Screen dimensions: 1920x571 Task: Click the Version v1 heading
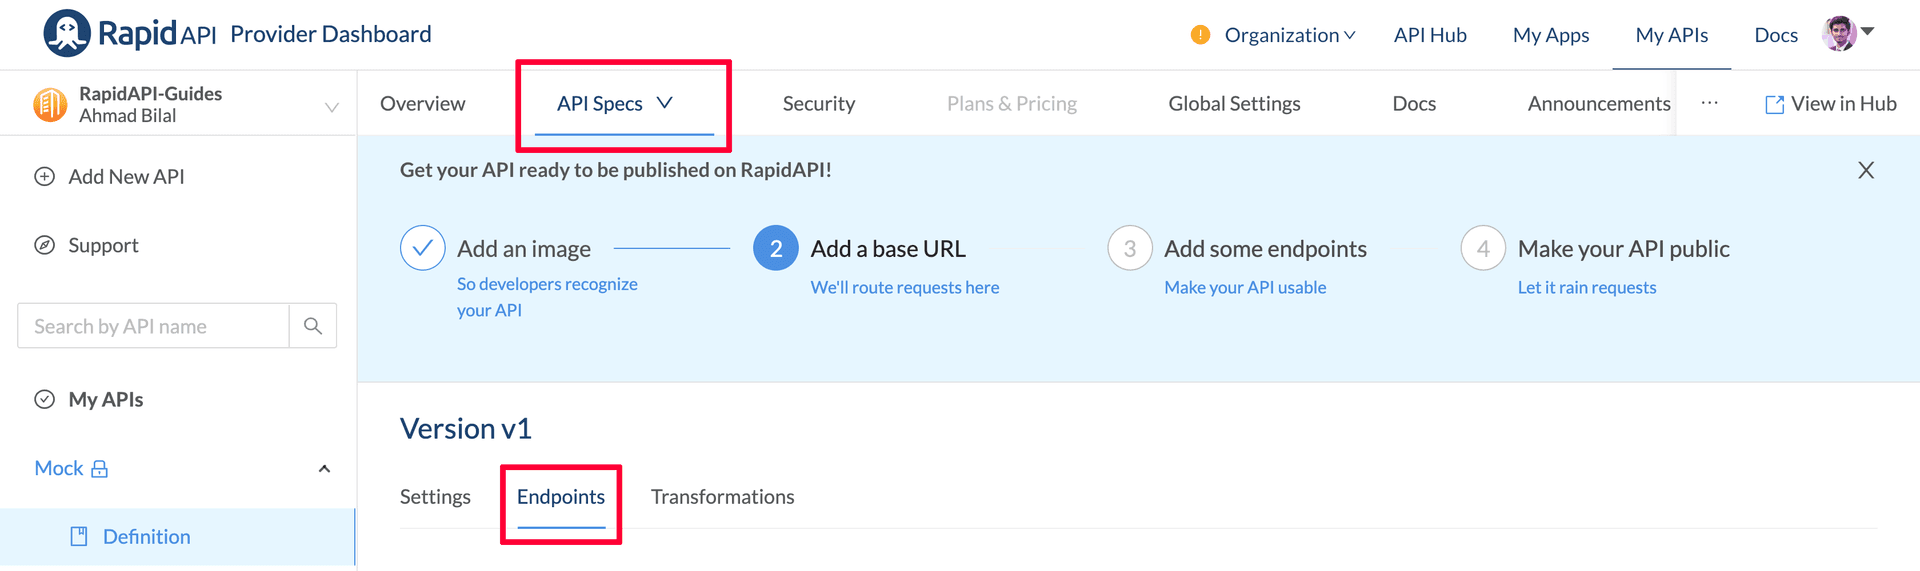(466, 429)
